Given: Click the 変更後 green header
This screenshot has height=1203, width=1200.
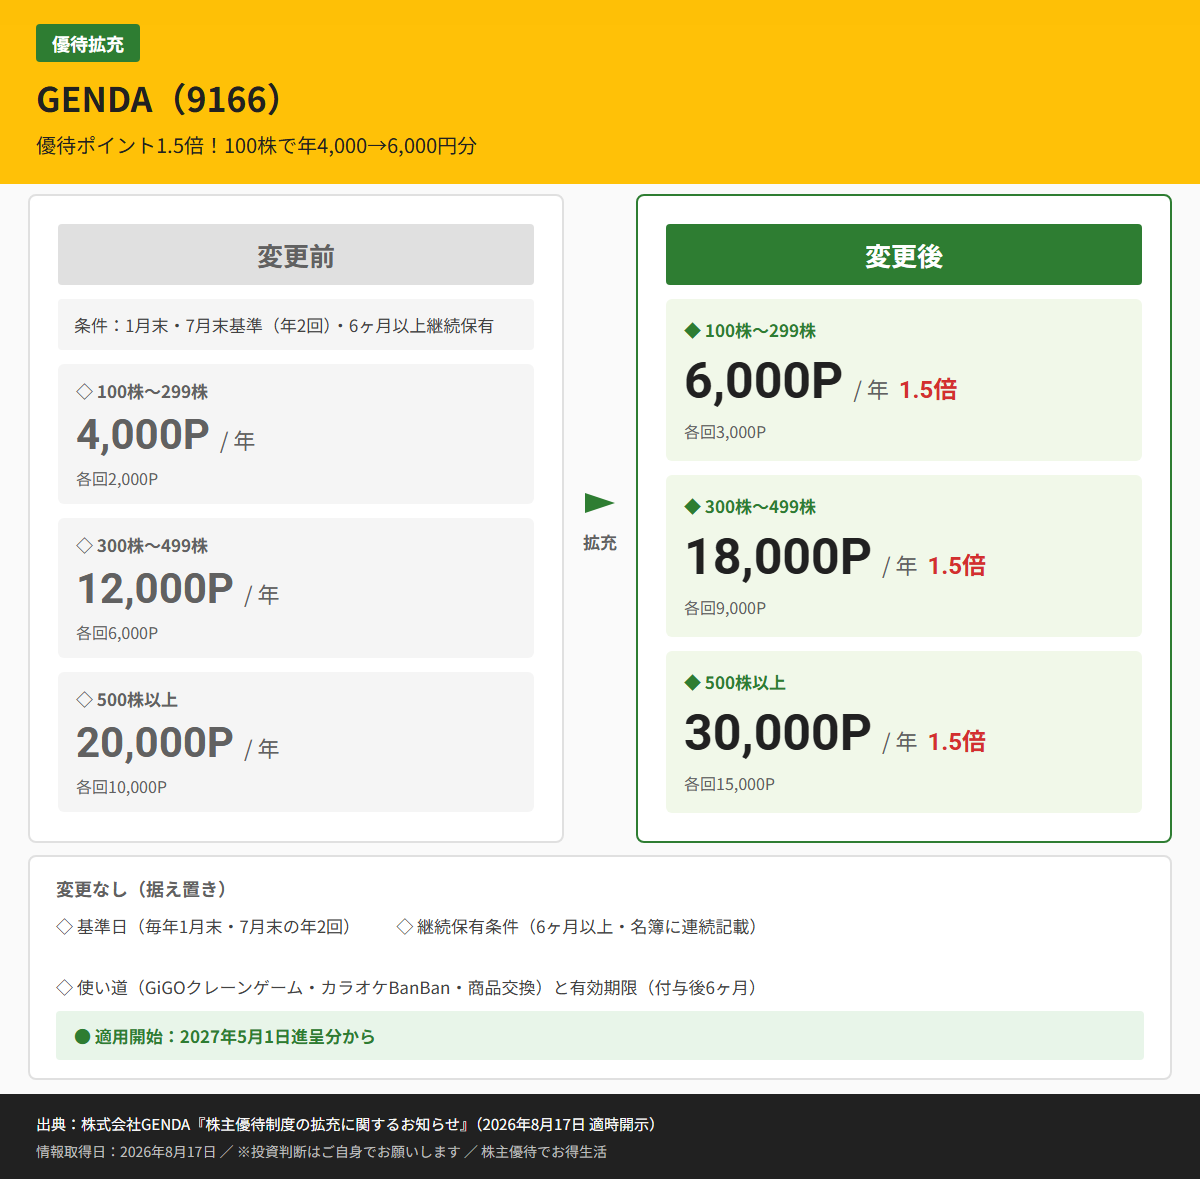Looking at the screenshot, I should pyautogui.click(x=904, y=255).
